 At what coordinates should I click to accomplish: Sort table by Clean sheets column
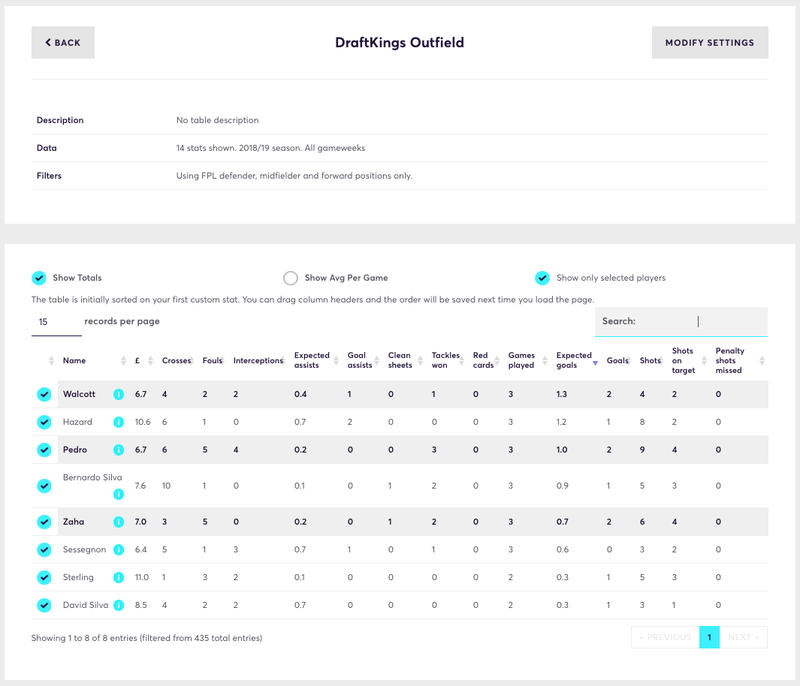tap(405, 361)
